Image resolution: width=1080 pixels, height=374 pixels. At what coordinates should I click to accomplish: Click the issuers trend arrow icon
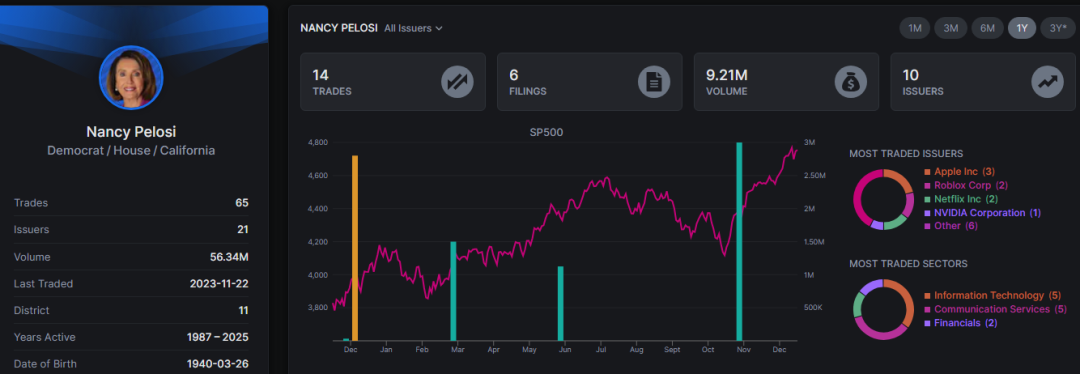[1048, 82]
